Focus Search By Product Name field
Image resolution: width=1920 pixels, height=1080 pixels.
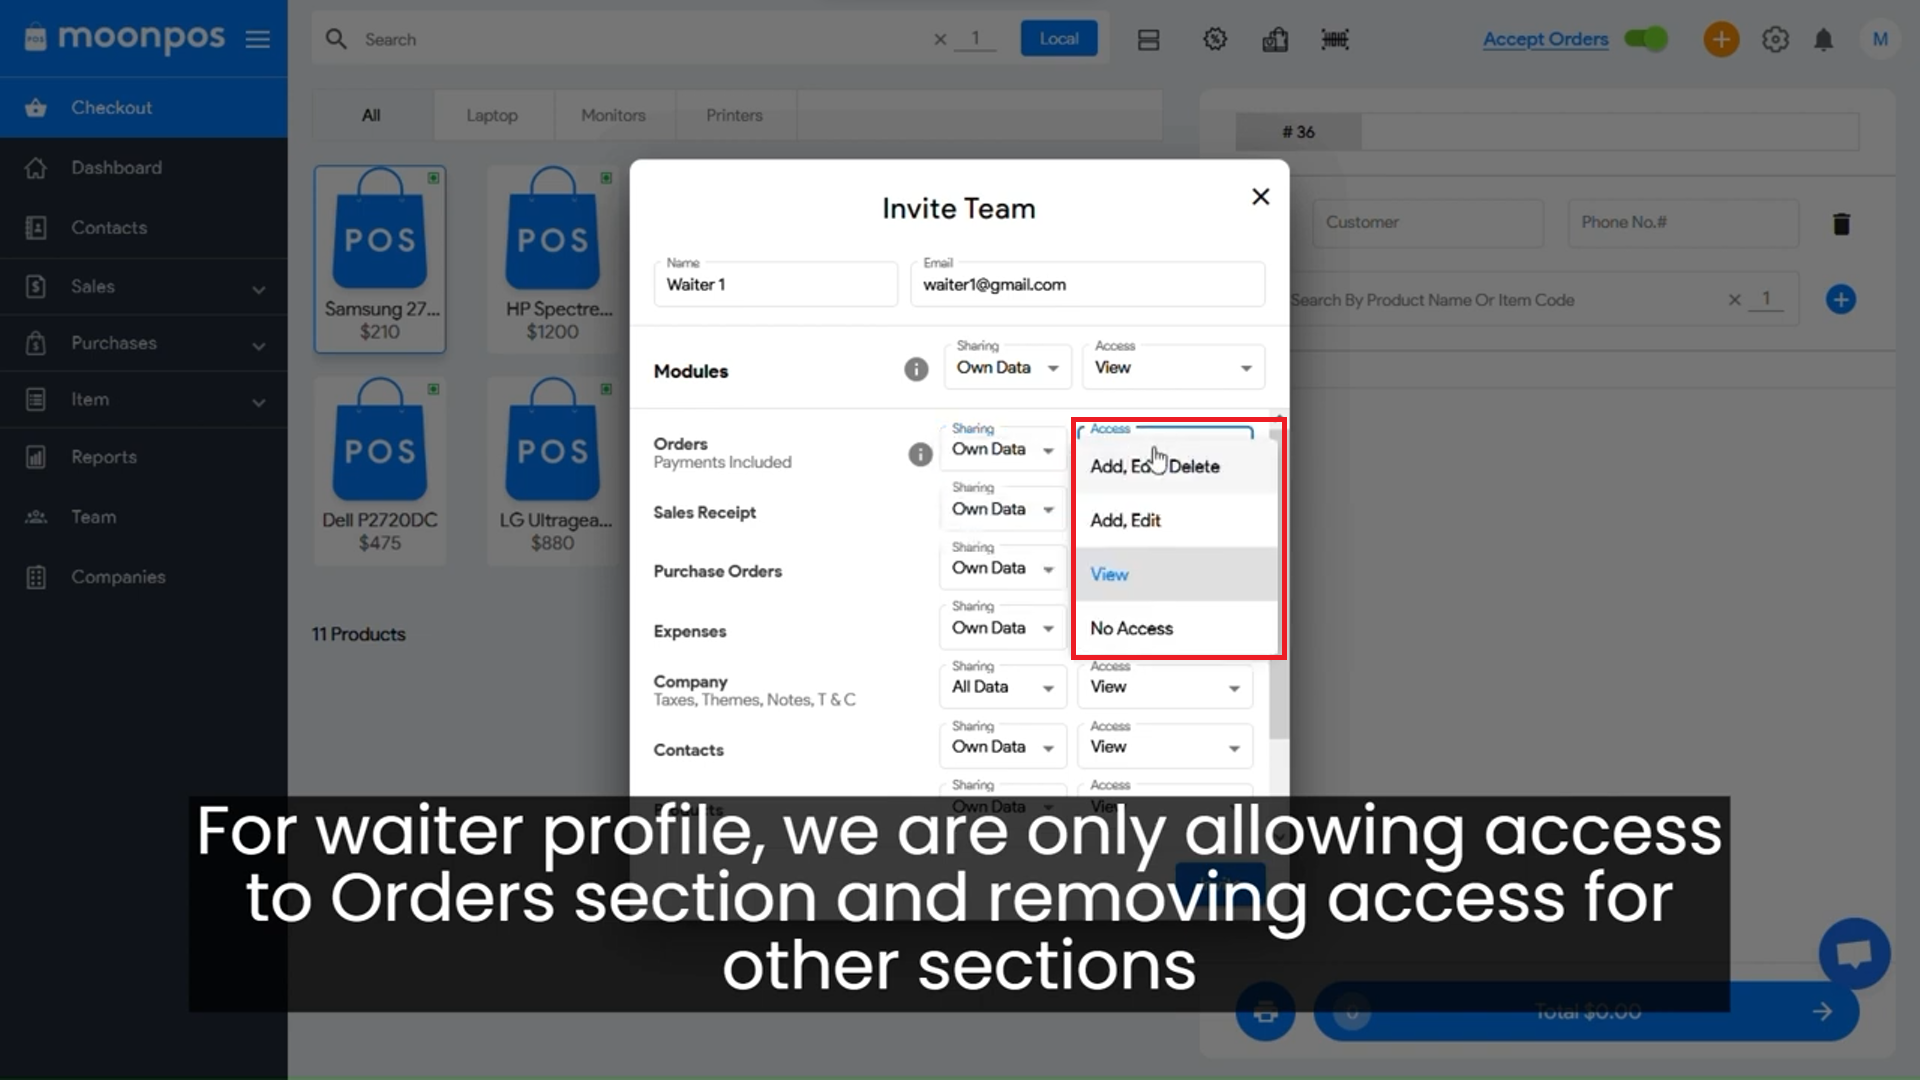1505,300
